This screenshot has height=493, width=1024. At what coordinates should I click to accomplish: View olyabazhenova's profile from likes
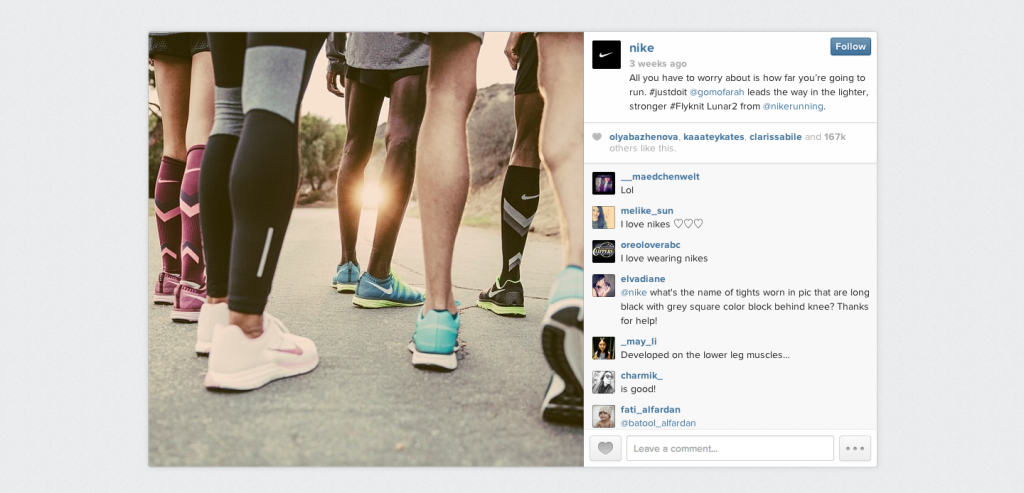click(x=643, y=137)
